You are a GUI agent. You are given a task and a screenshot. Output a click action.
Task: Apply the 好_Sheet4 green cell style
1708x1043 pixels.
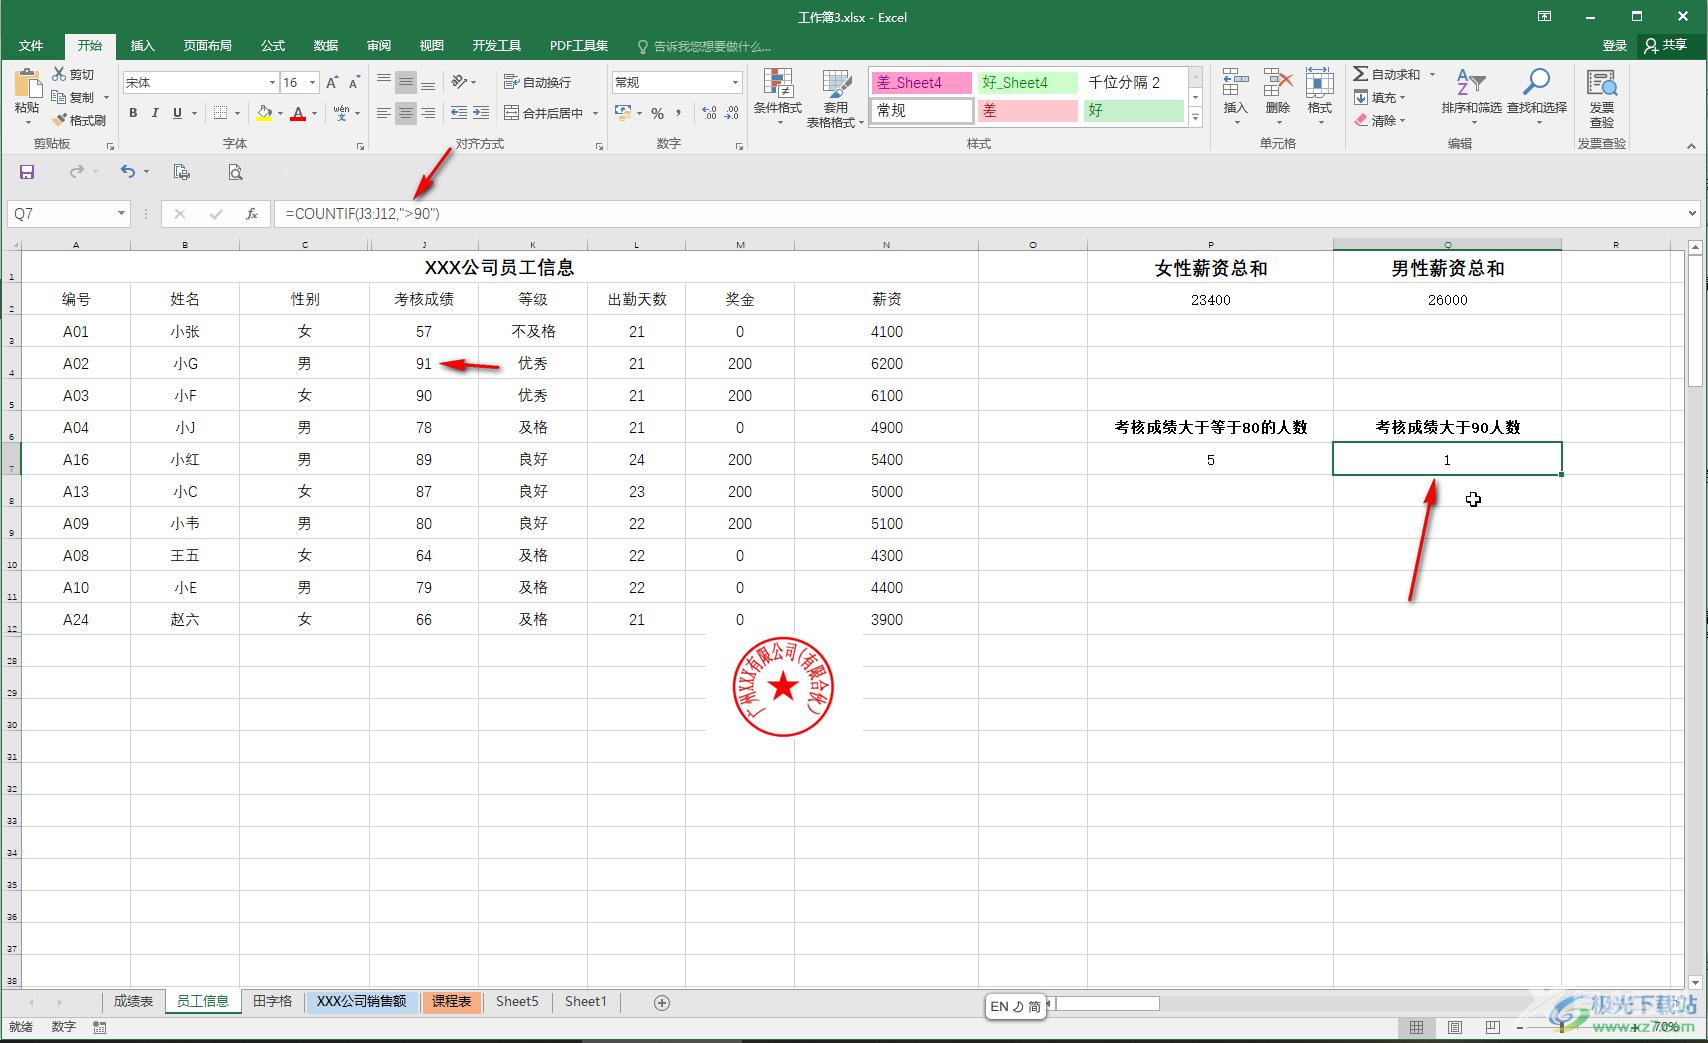tap(1028, 82)
